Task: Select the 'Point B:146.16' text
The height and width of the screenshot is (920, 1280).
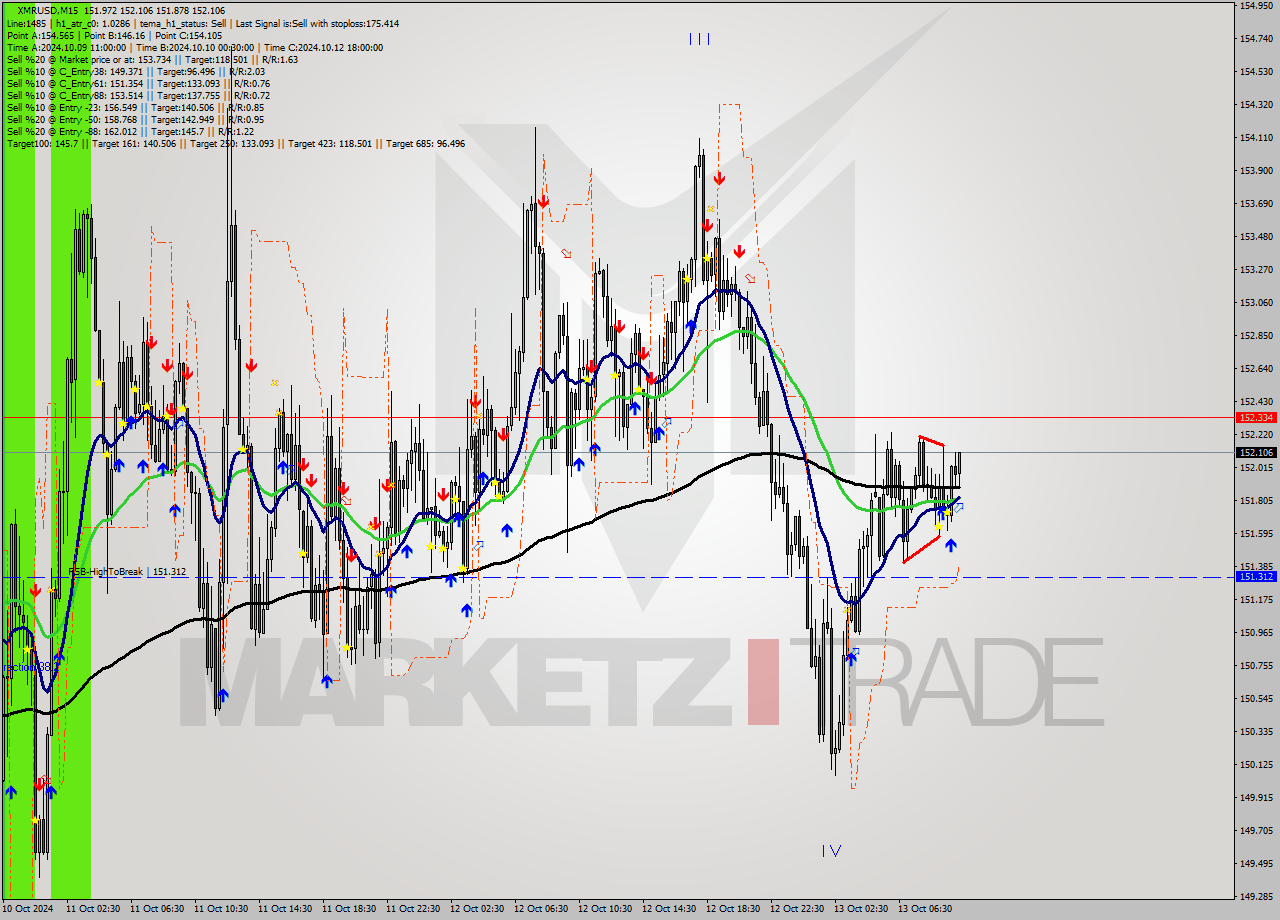Action: pos(116,35)
